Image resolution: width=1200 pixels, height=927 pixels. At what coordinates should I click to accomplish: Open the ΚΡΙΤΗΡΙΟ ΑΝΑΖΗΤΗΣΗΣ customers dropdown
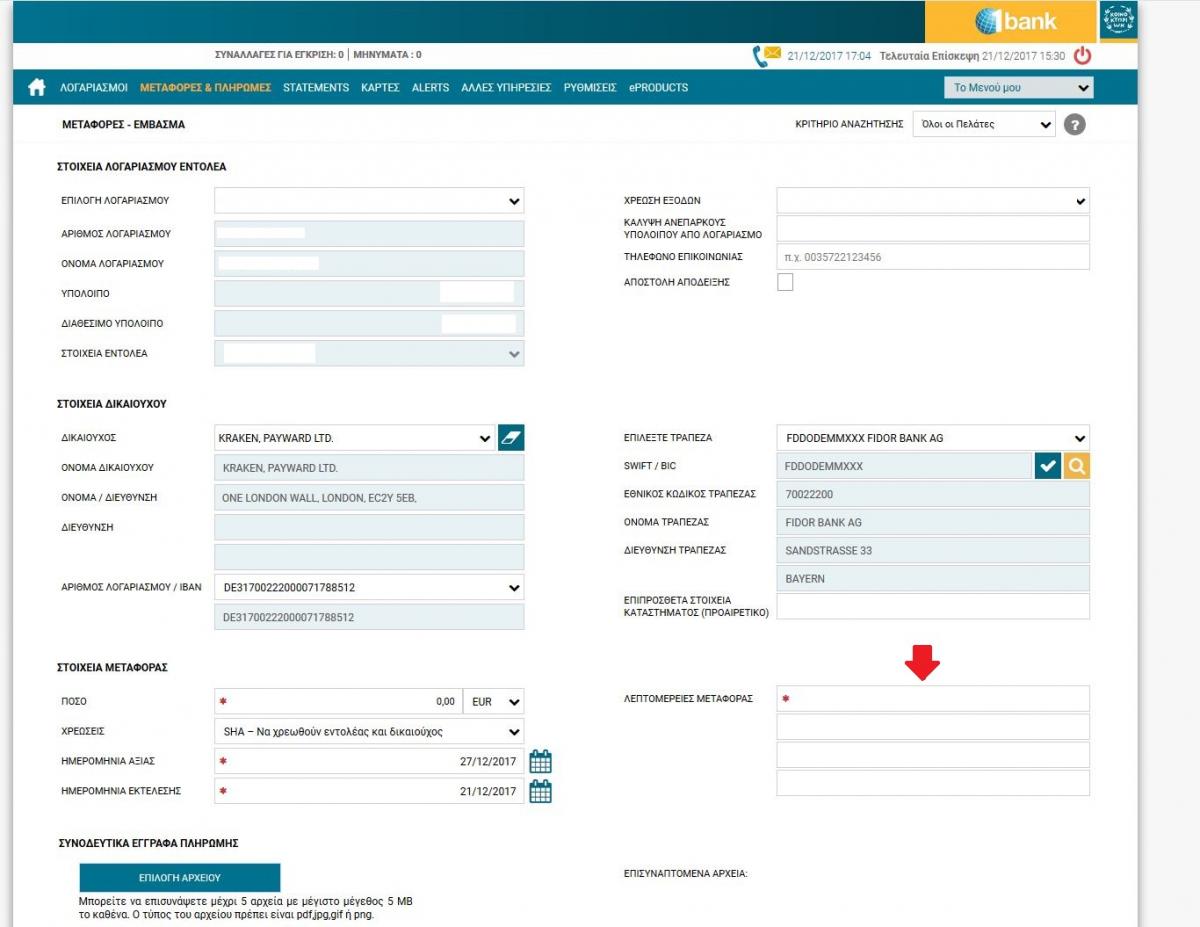(984, 125)
